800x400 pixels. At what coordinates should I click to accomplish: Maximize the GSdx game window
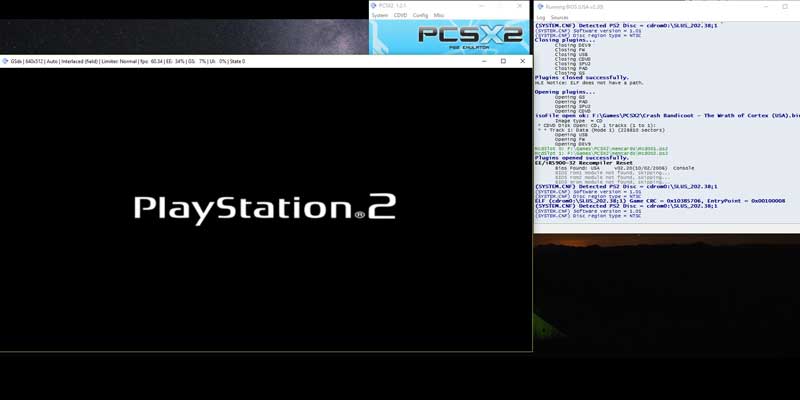503,61
